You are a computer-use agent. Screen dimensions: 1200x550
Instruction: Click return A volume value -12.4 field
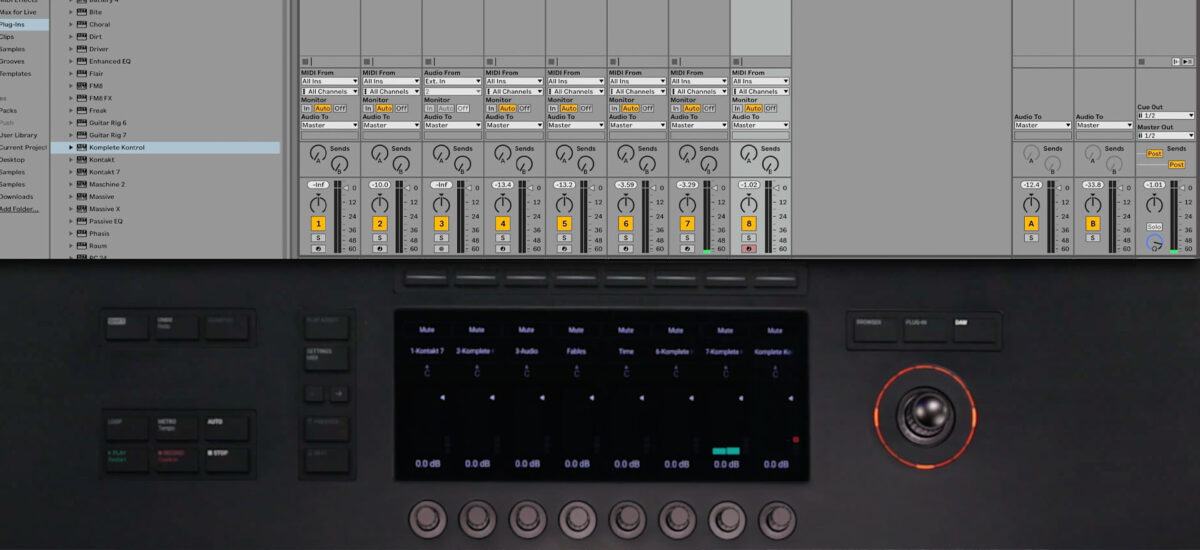[x=1031, y=185]
